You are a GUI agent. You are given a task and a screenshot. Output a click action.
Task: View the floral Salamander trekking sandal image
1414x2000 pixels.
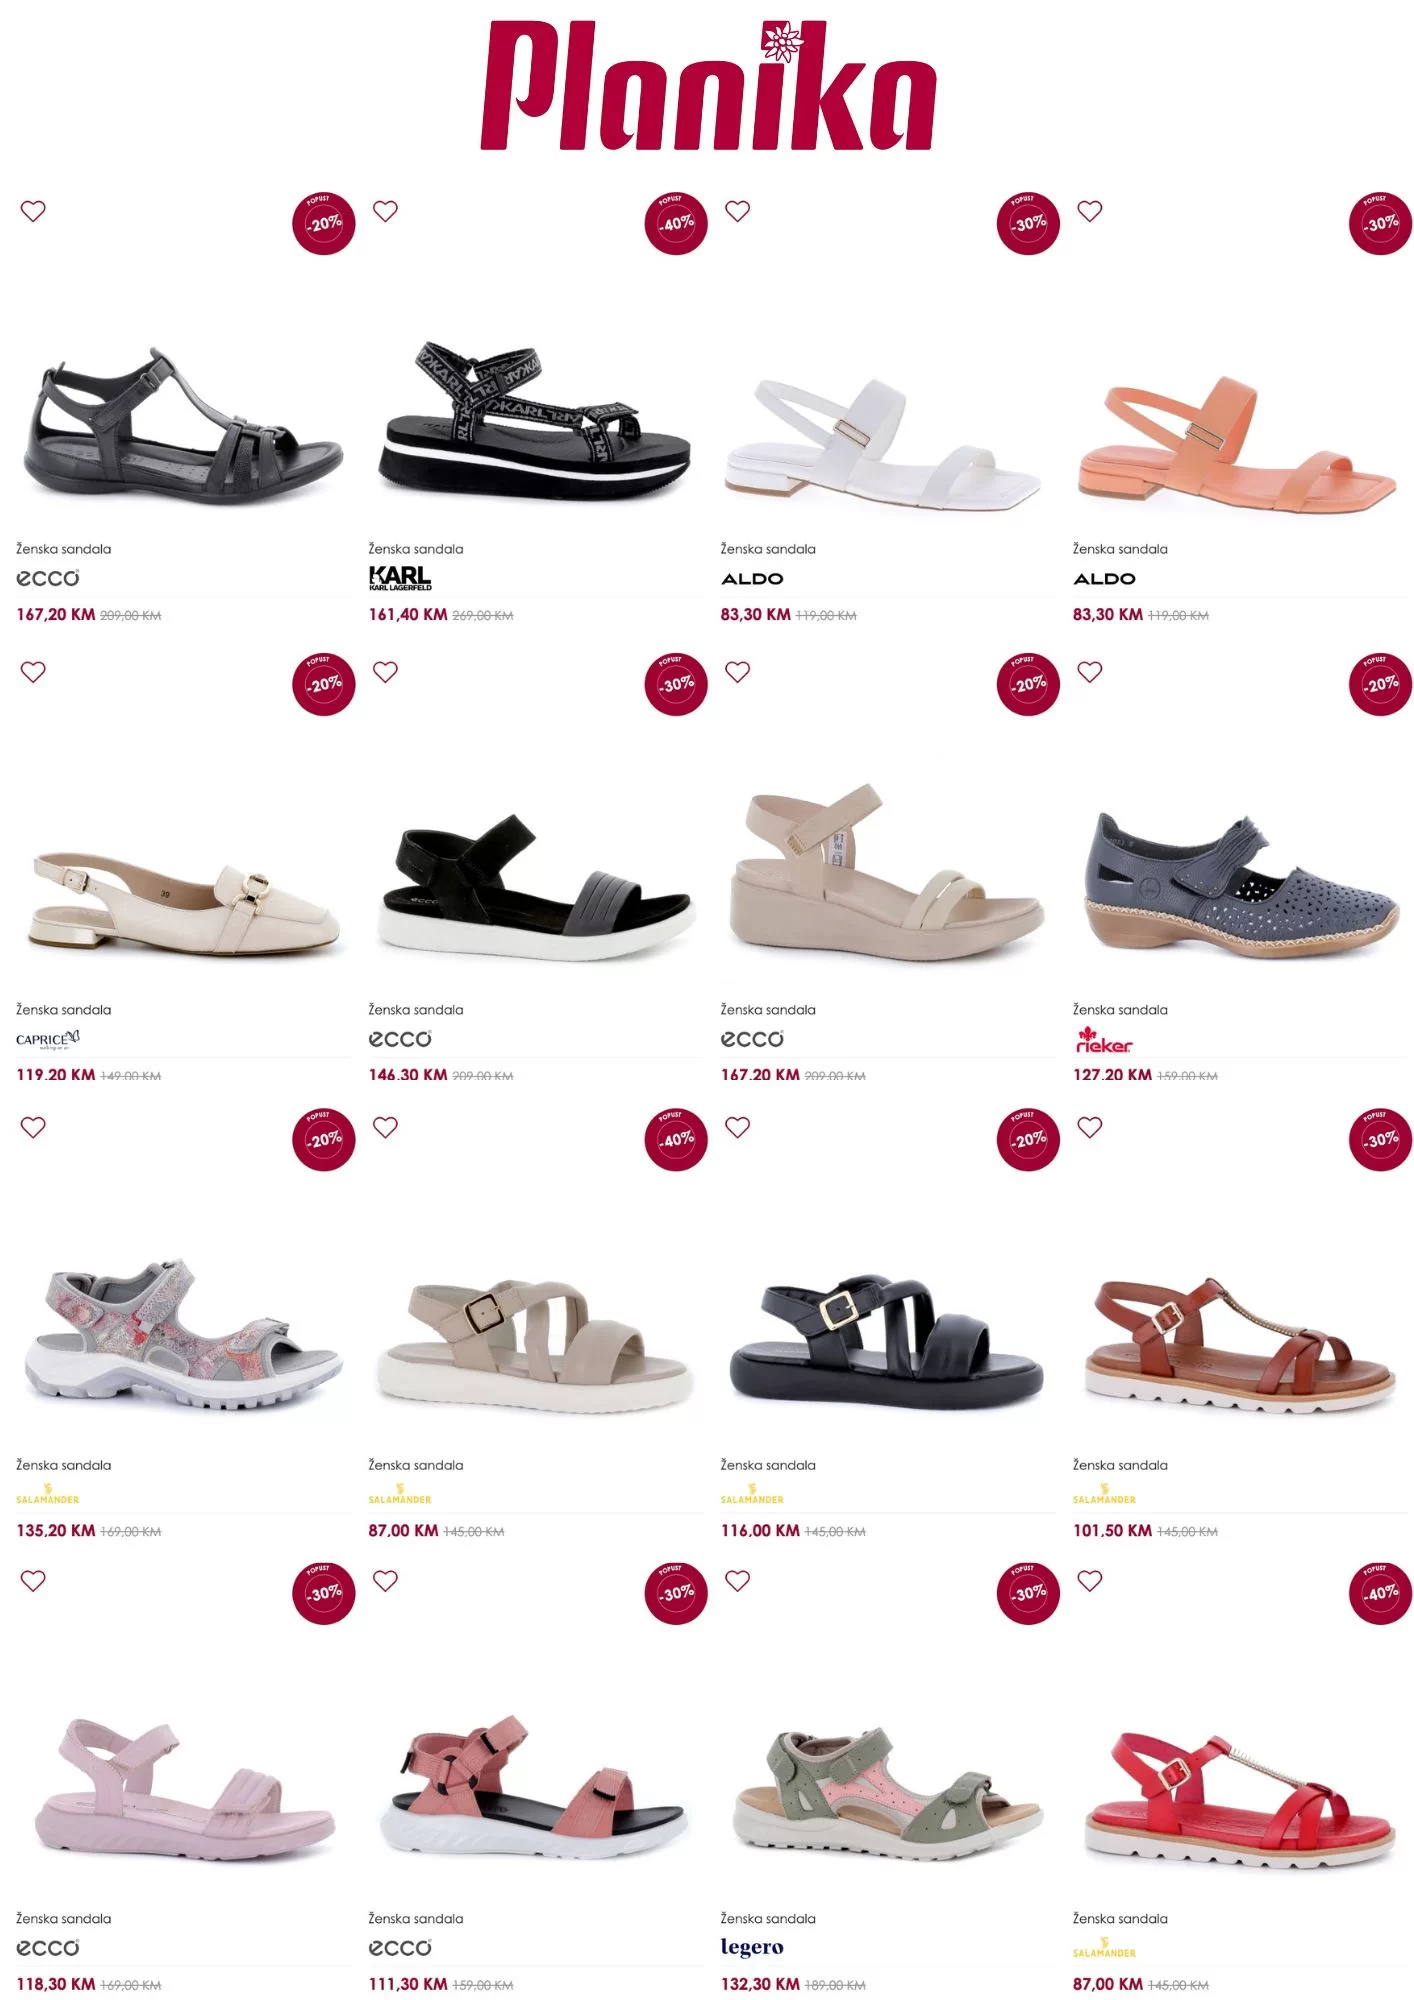tap(183, 1334)
